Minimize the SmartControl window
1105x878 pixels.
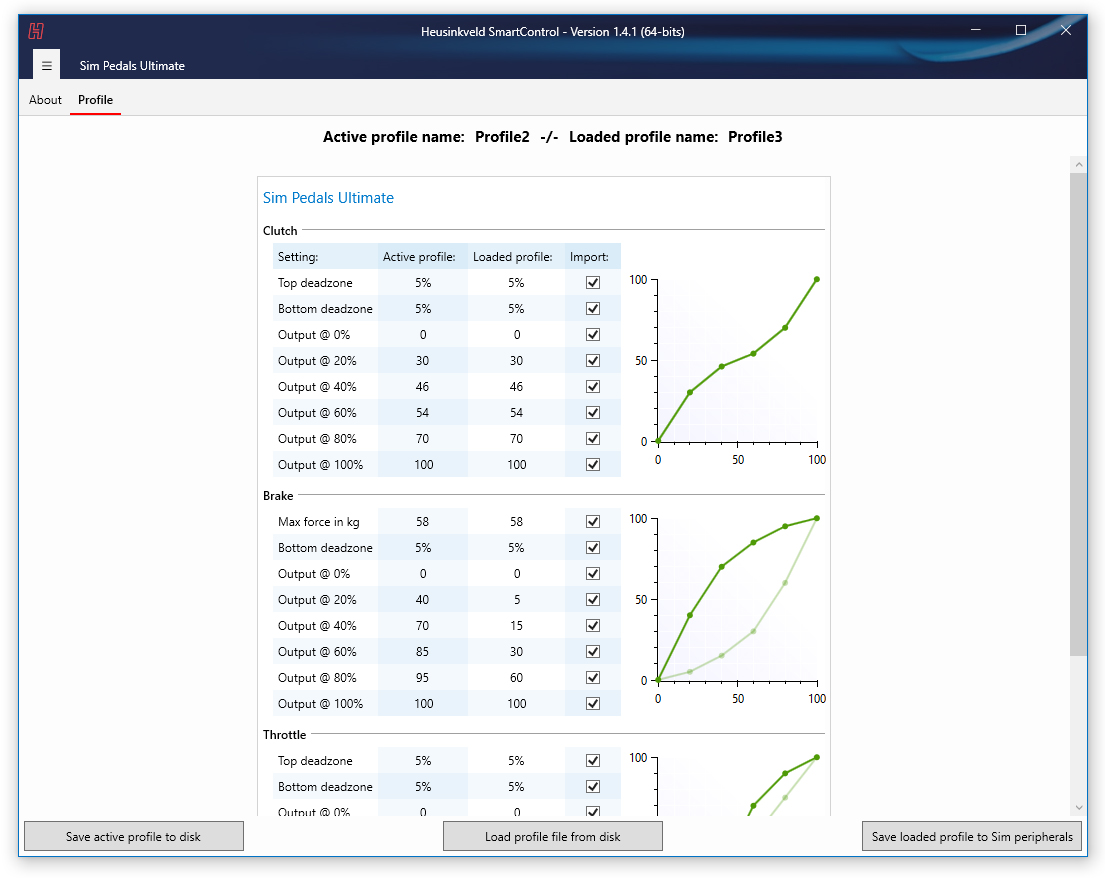pyautogui.click(x=976, y=30)
